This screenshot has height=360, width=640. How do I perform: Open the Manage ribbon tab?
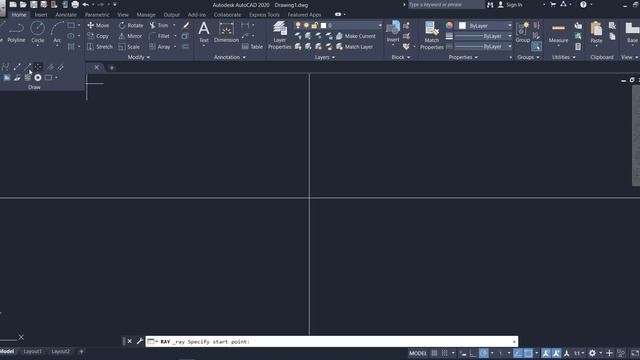coord(146,14)
